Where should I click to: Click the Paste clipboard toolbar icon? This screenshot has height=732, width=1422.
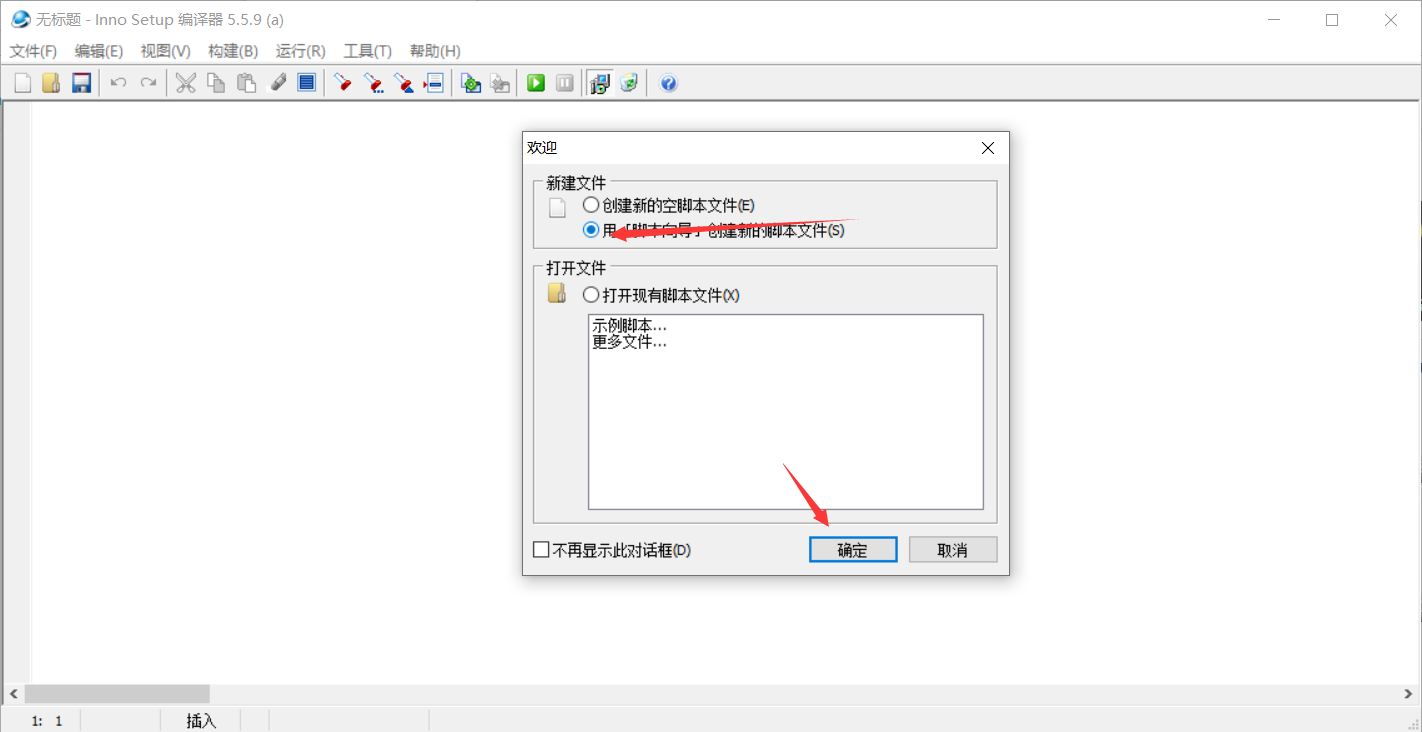tap(246, 83)
